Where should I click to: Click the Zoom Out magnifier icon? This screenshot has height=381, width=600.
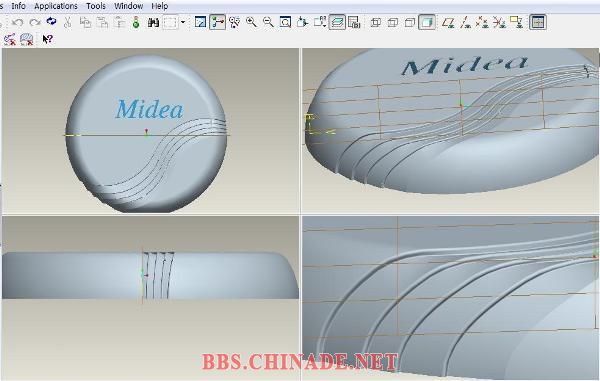click(x=268, y=22)
